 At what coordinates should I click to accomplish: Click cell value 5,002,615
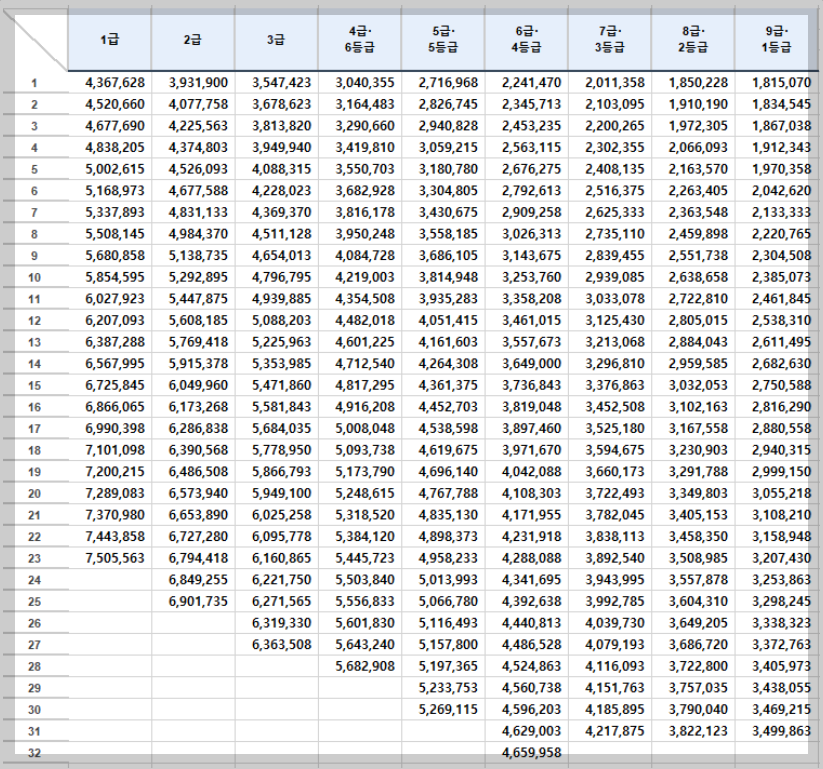(115, 169)
